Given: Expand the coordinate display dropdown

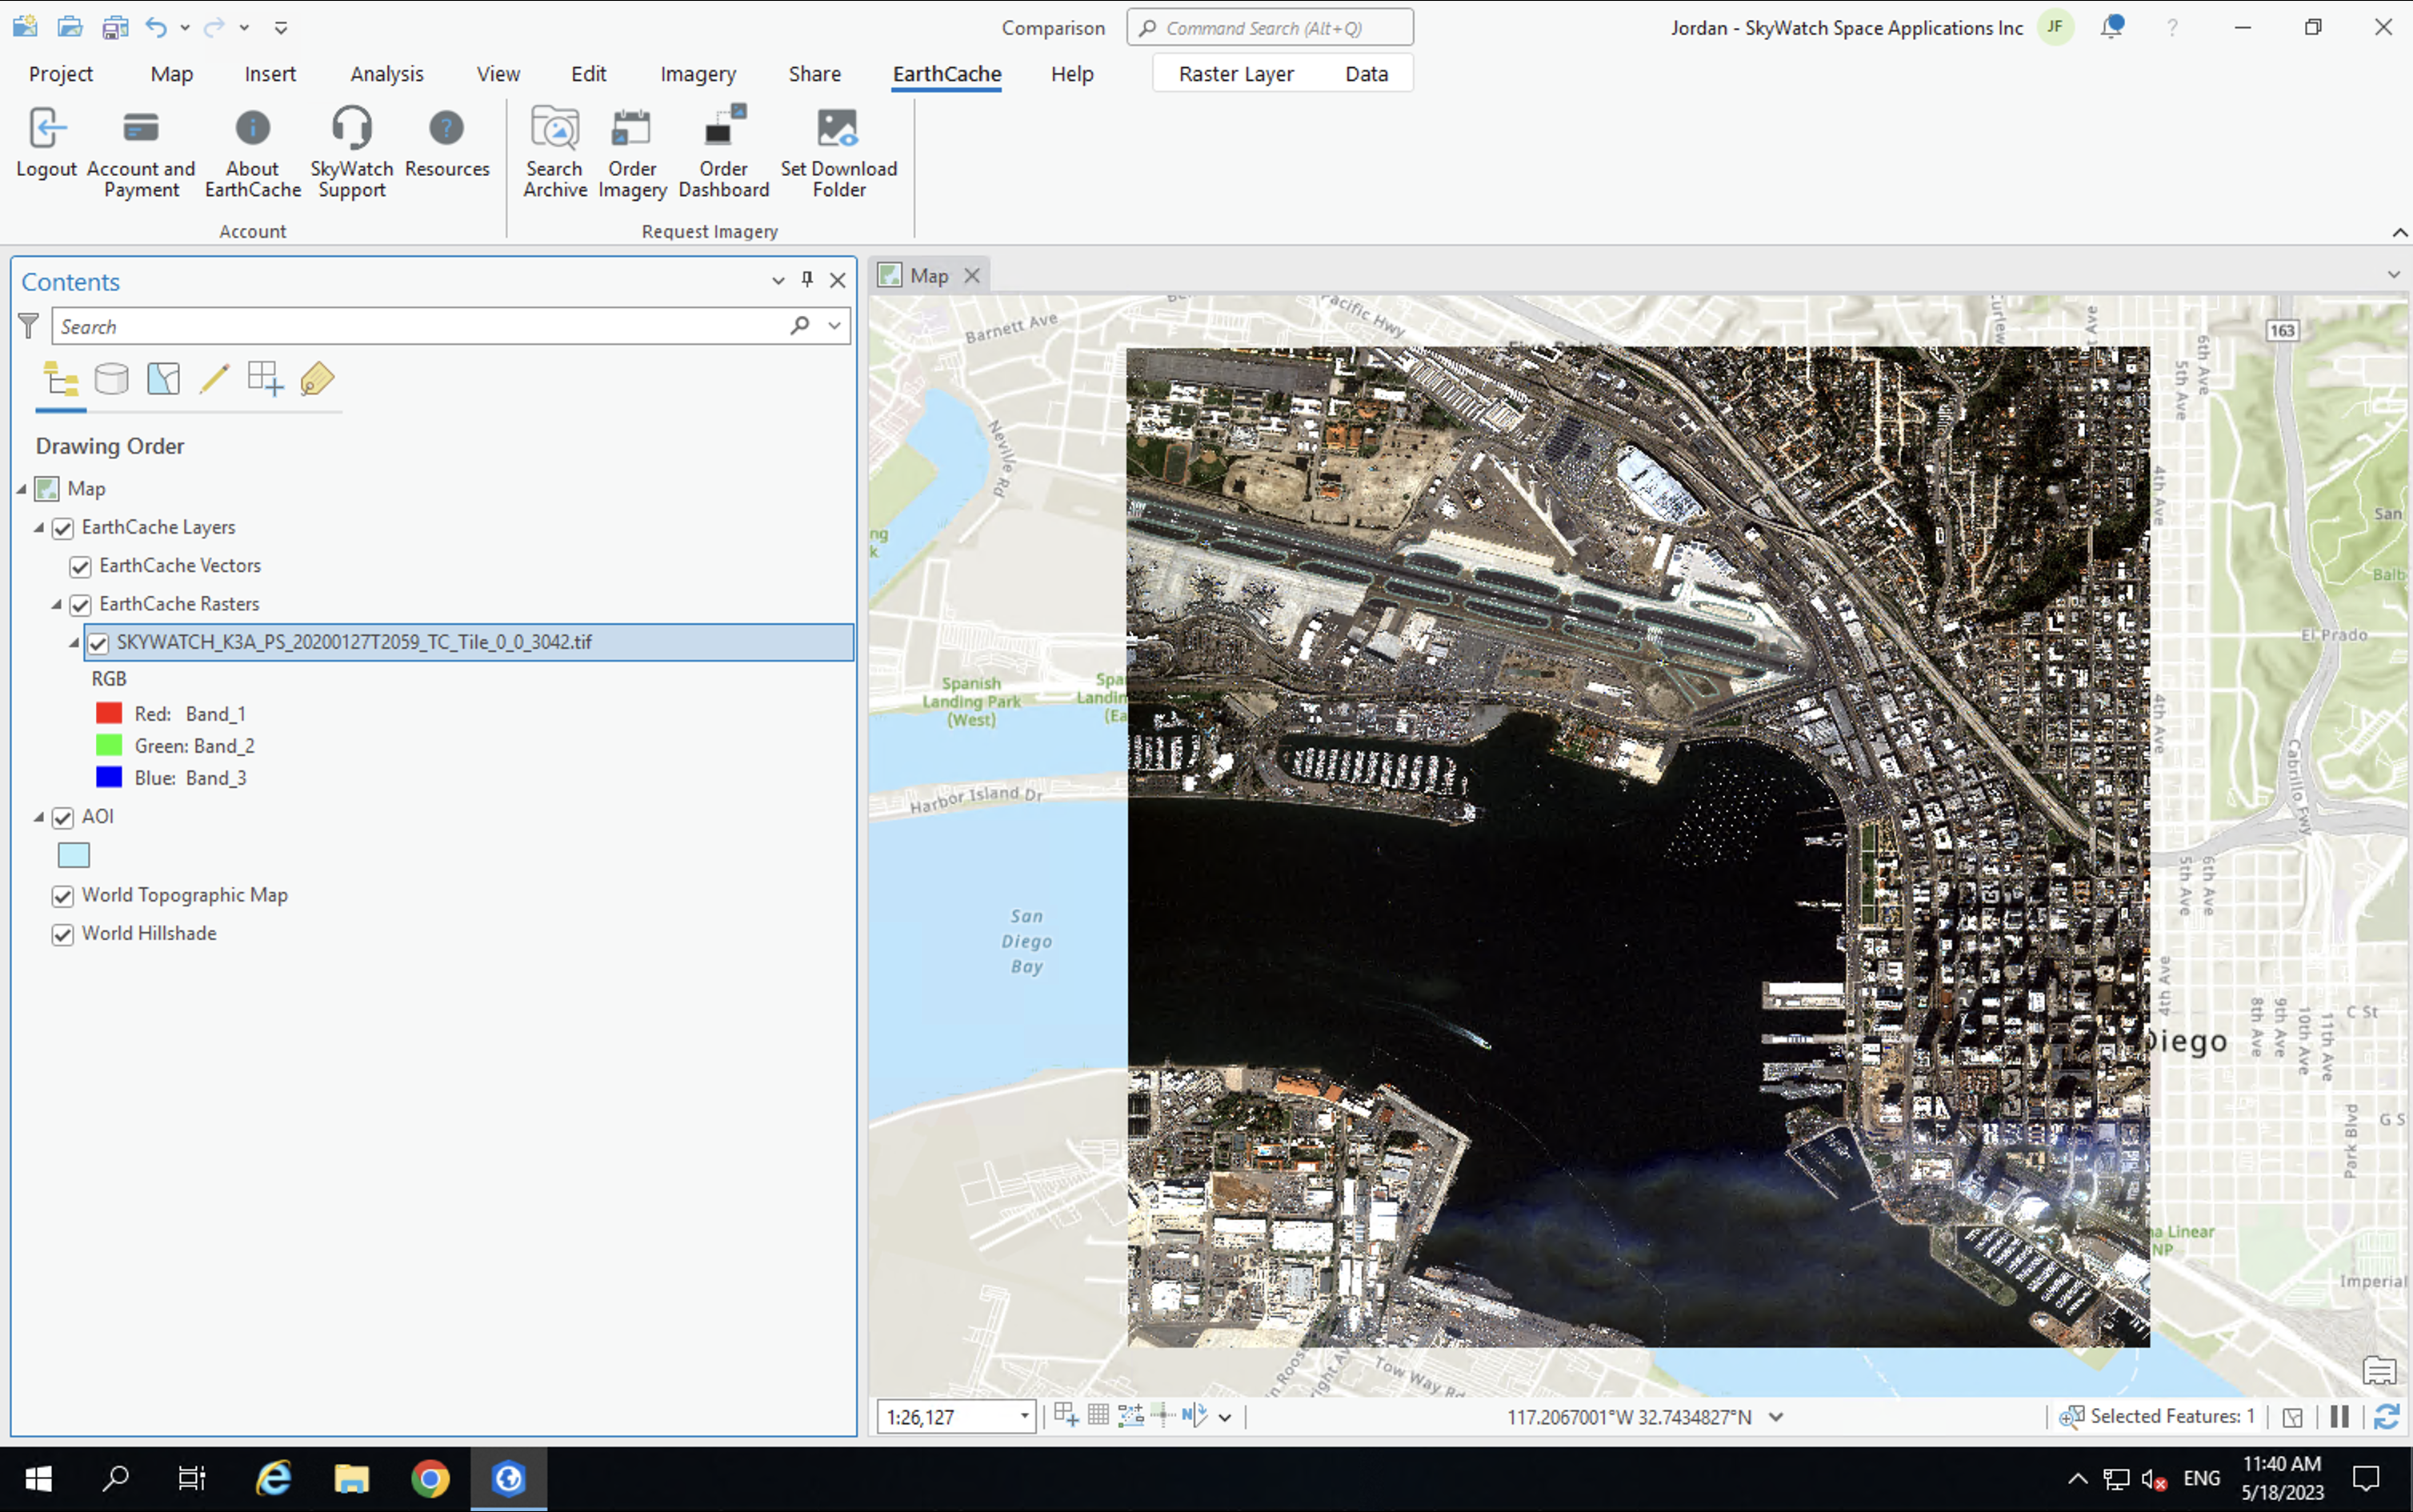Looking at the screenshot, I should pos(1777,1417).
